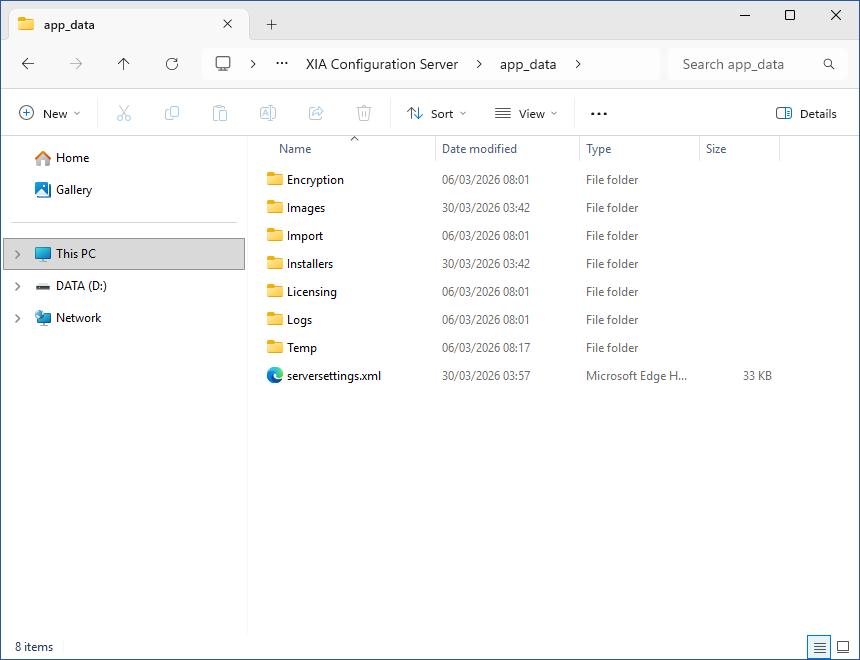Navigate back using the back arrow
Viewport: 860px width, 660px height.
coord(28,64)
